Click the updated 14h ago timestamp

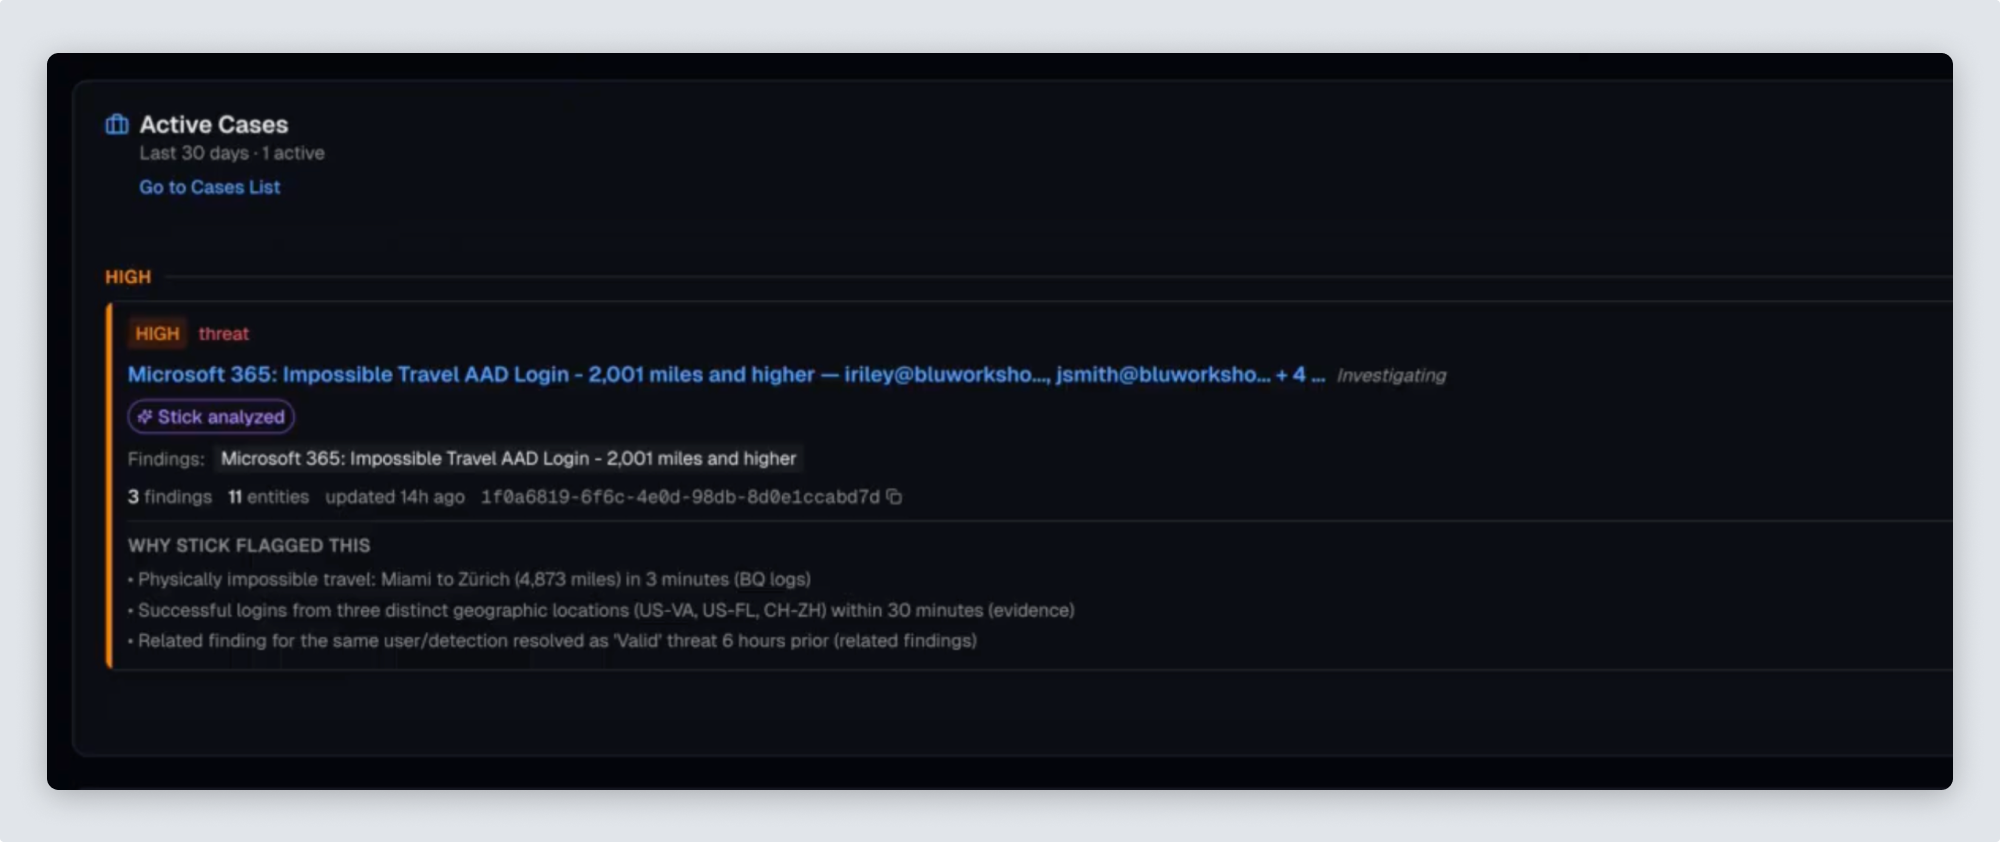(x=395, y=497)
